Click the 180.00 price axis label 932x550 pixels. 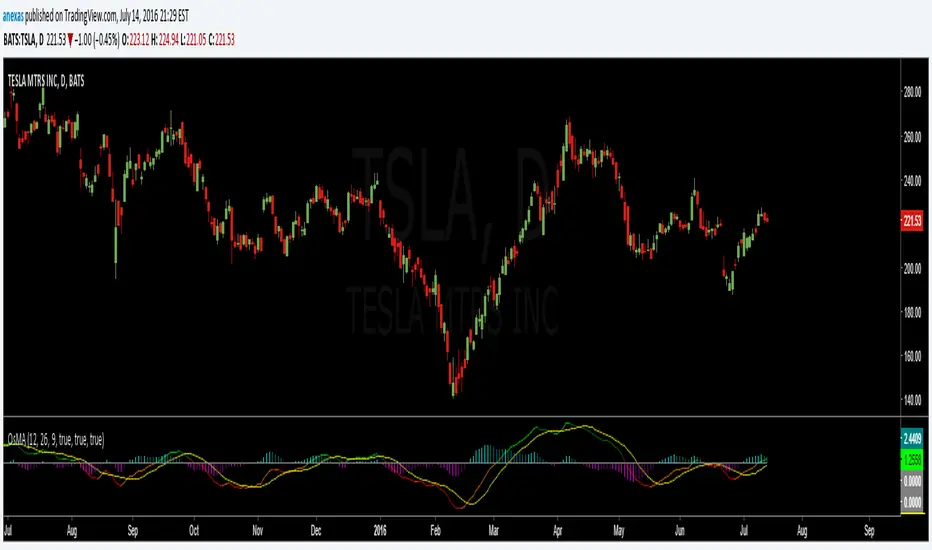coord(912,312)
